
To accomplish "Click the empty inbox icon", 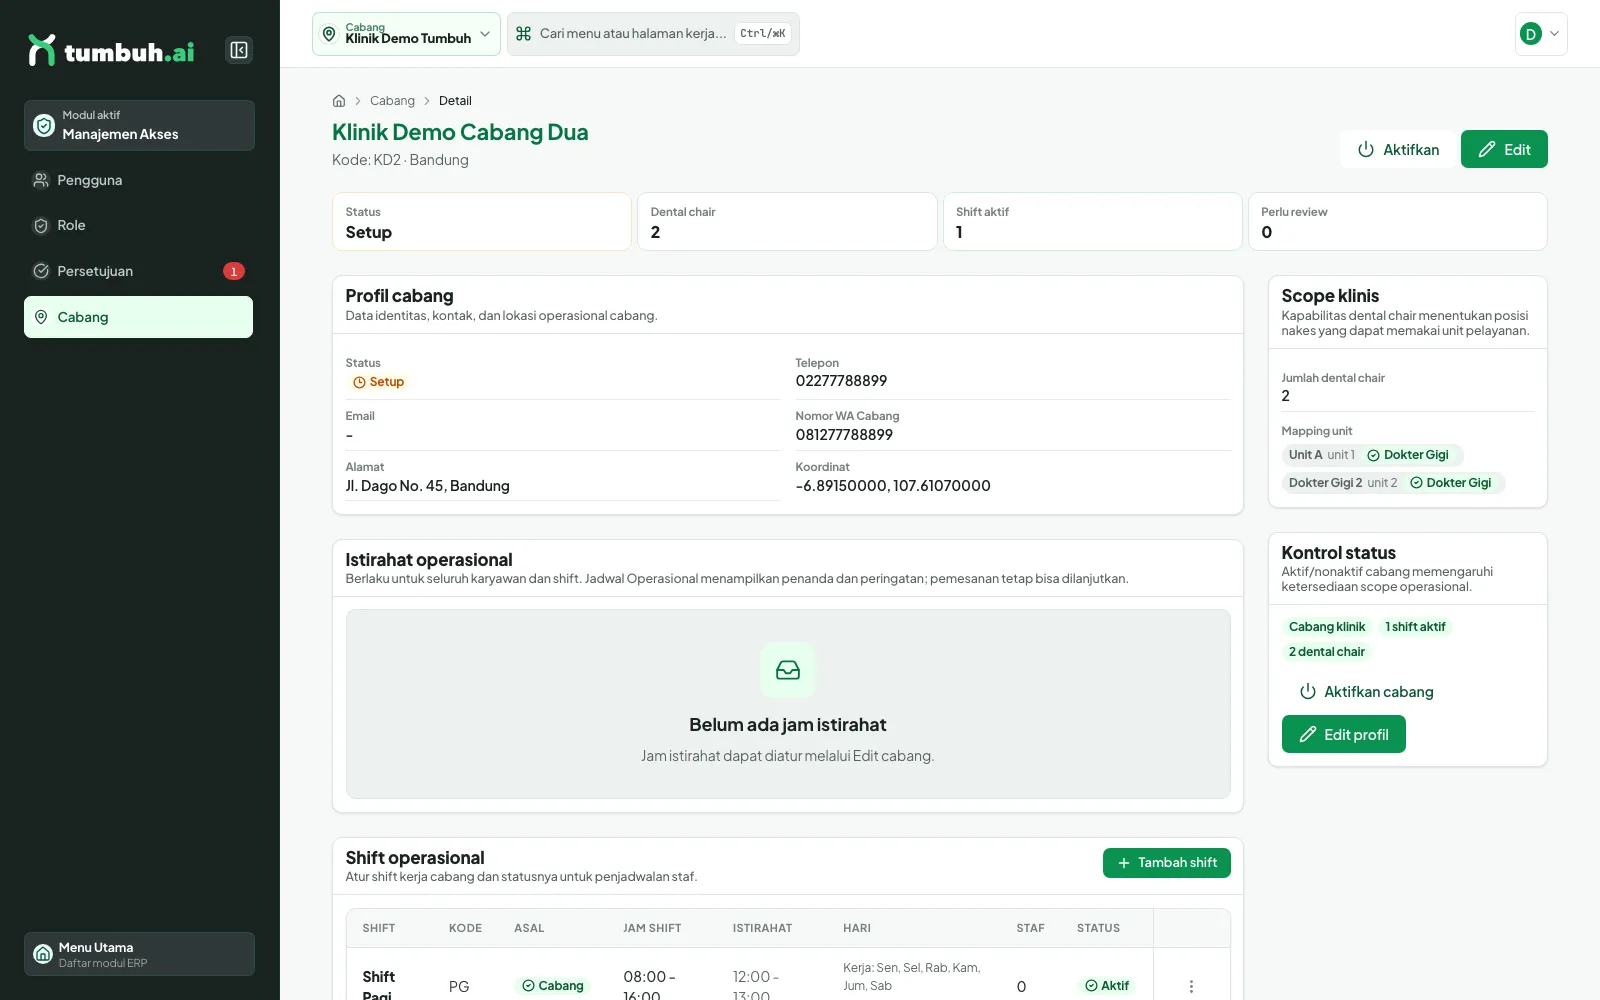I will tap(788, 670).
